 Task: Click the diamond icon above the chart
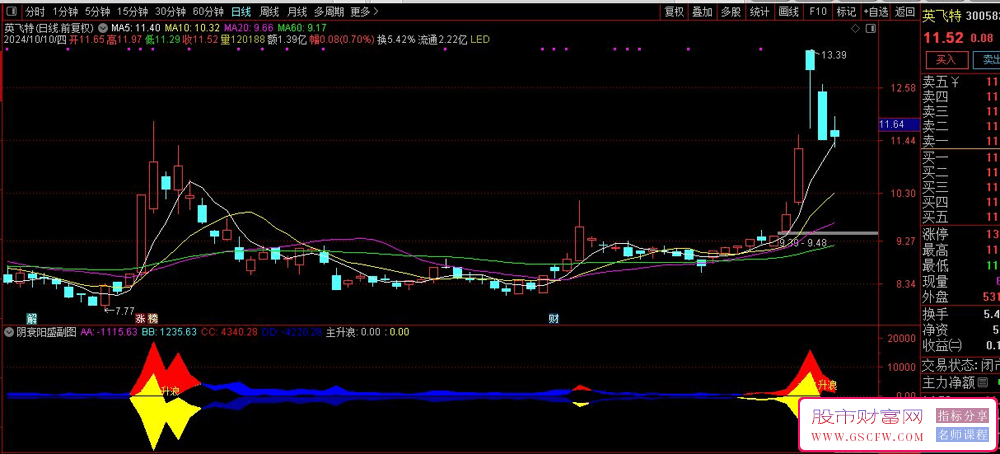click(x=855, y=29)
